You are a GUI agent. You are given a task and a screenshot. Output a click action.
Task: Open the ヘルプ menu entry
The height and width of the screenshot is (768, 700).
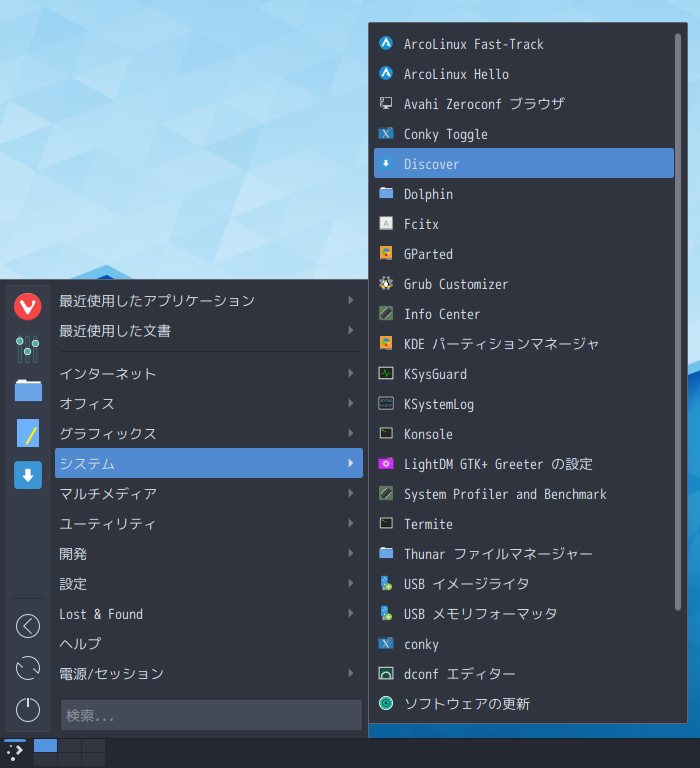coord(209,644)
